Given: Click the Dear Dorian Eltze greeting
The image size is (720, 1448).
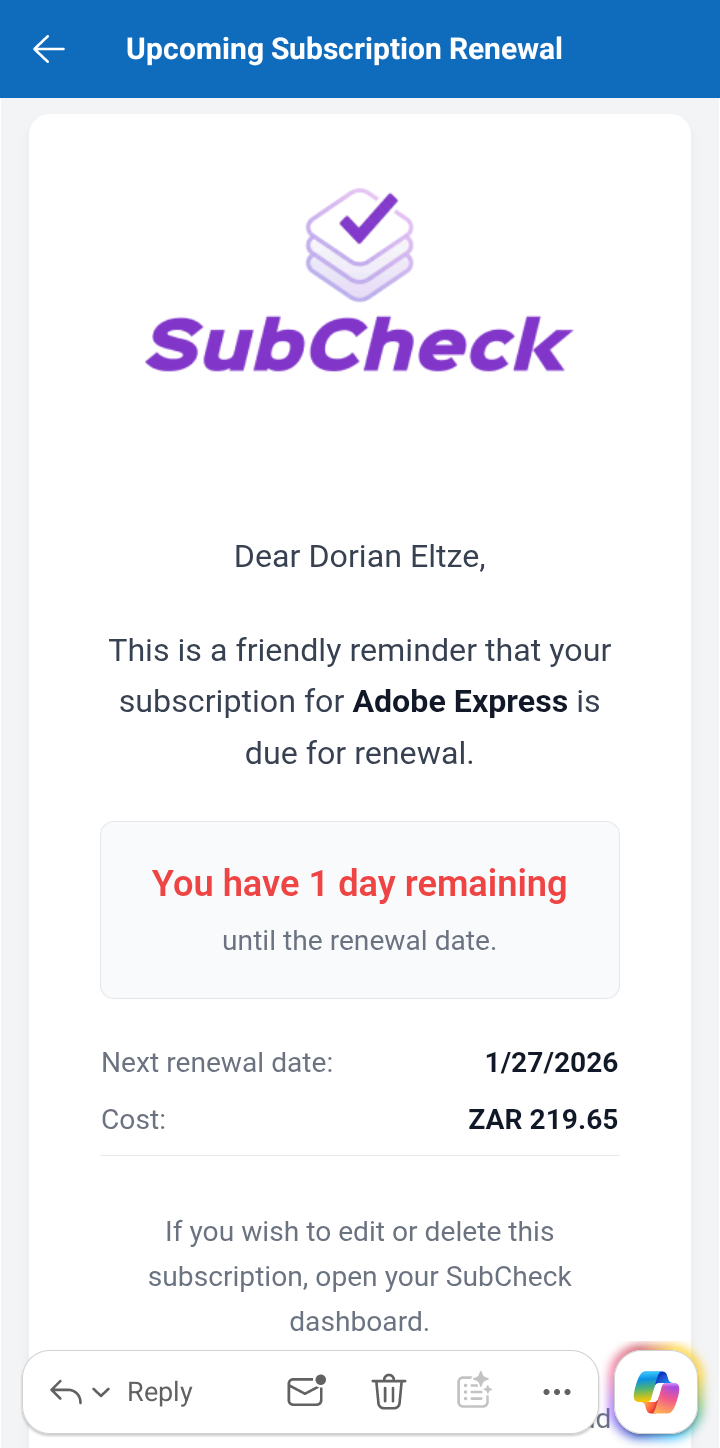Looking at the screenshot, I should (359, 556).
